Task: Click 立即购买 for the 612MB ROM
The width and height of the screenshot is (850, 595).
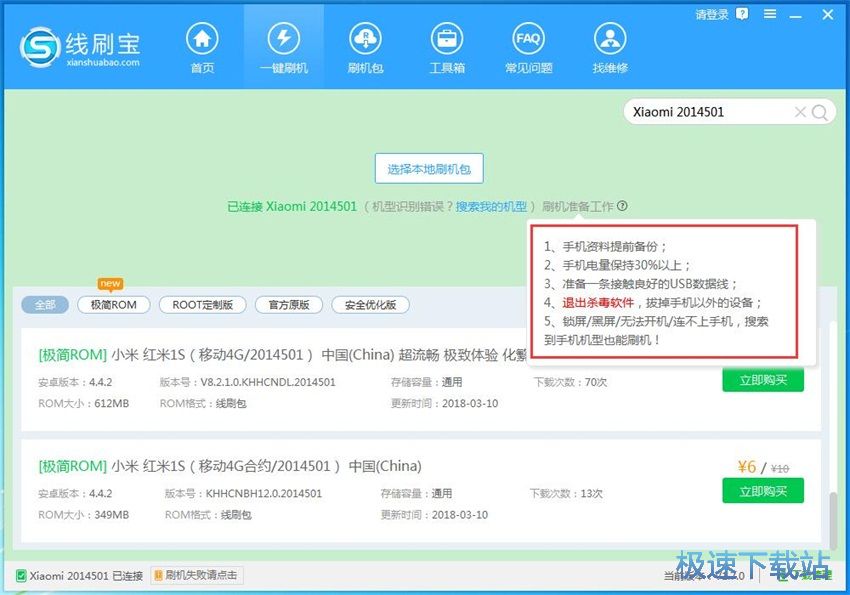Action: coord(763,380)
